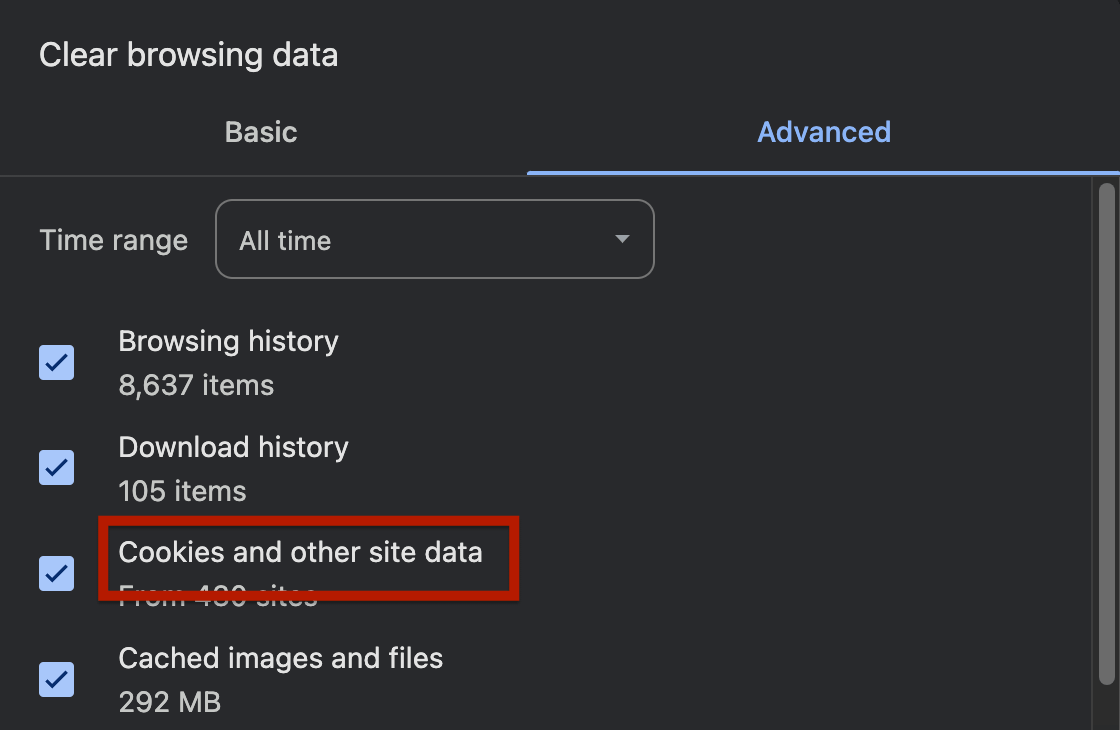Screen dimensions: 1120x730
Task: Click inside the All time combo box
Action: tap(400, 239)
